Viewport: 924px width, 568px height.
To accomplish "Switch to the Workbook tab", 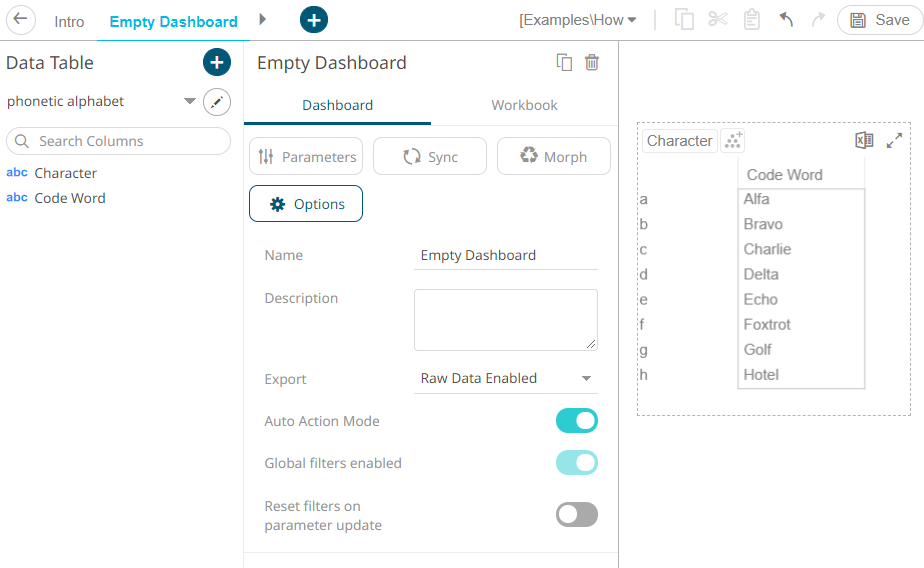I will tap(524, 105).
